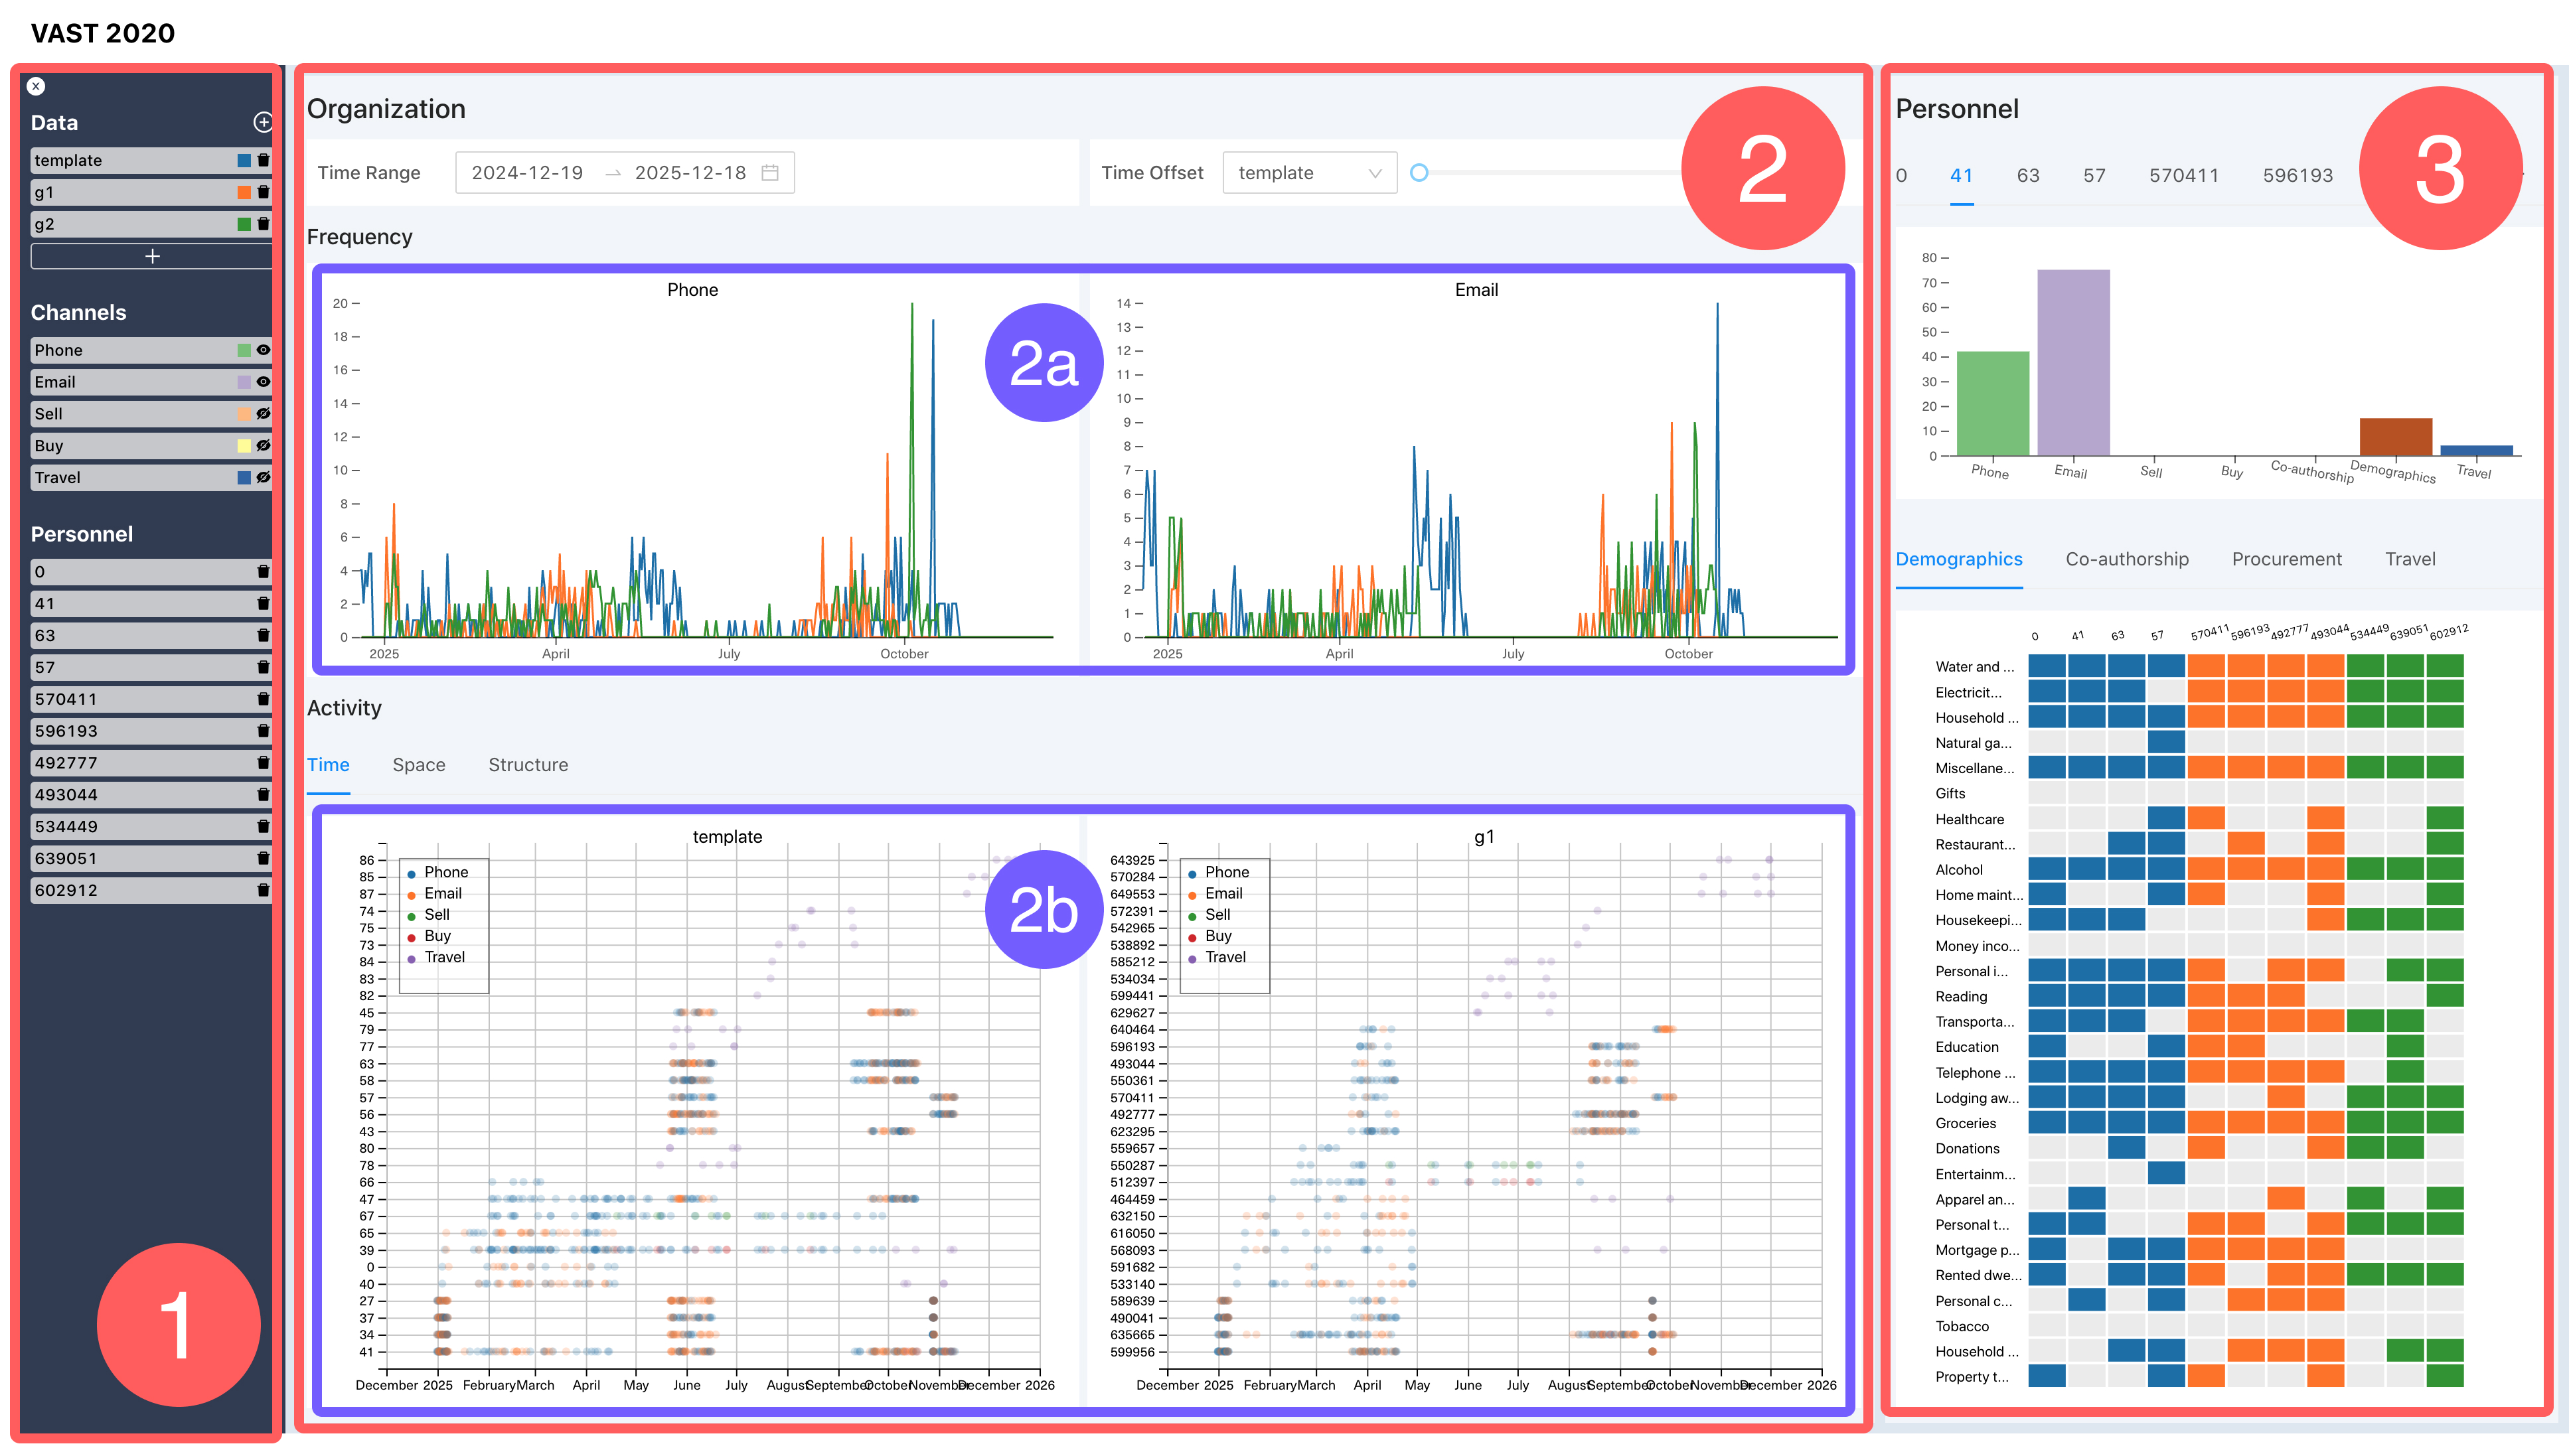Screen dimensions: 2569x1456
Task: Show the Sell channel via crossed eye
Action: (x=264, y=414)
